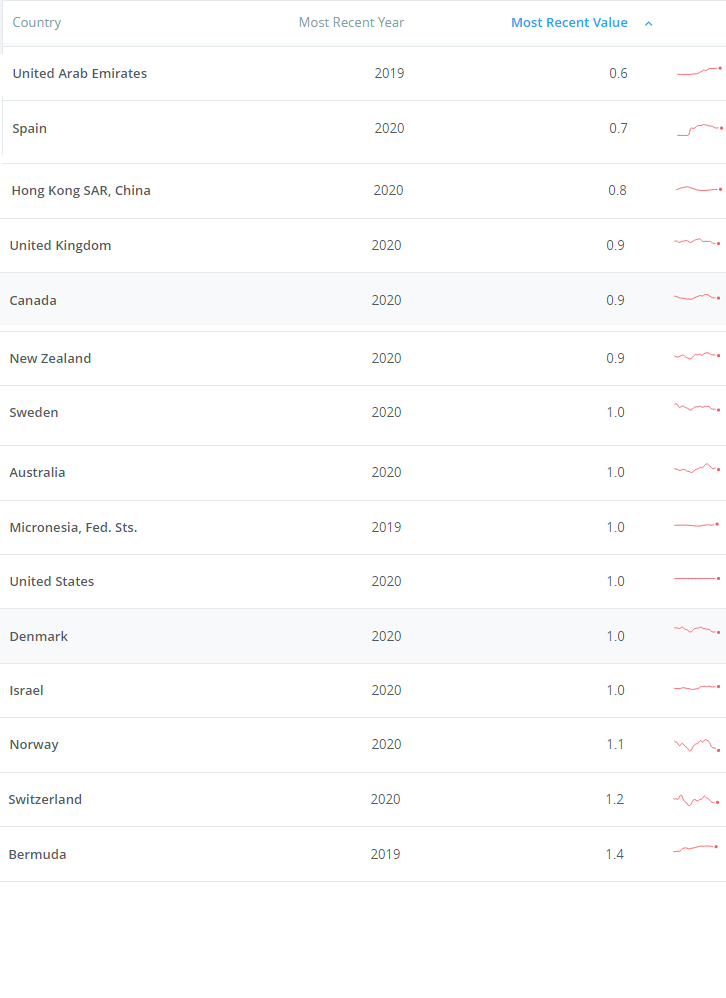The image size is (726, 998).
Task: Open the United Kingdom country link
Action: click(60, 246)
